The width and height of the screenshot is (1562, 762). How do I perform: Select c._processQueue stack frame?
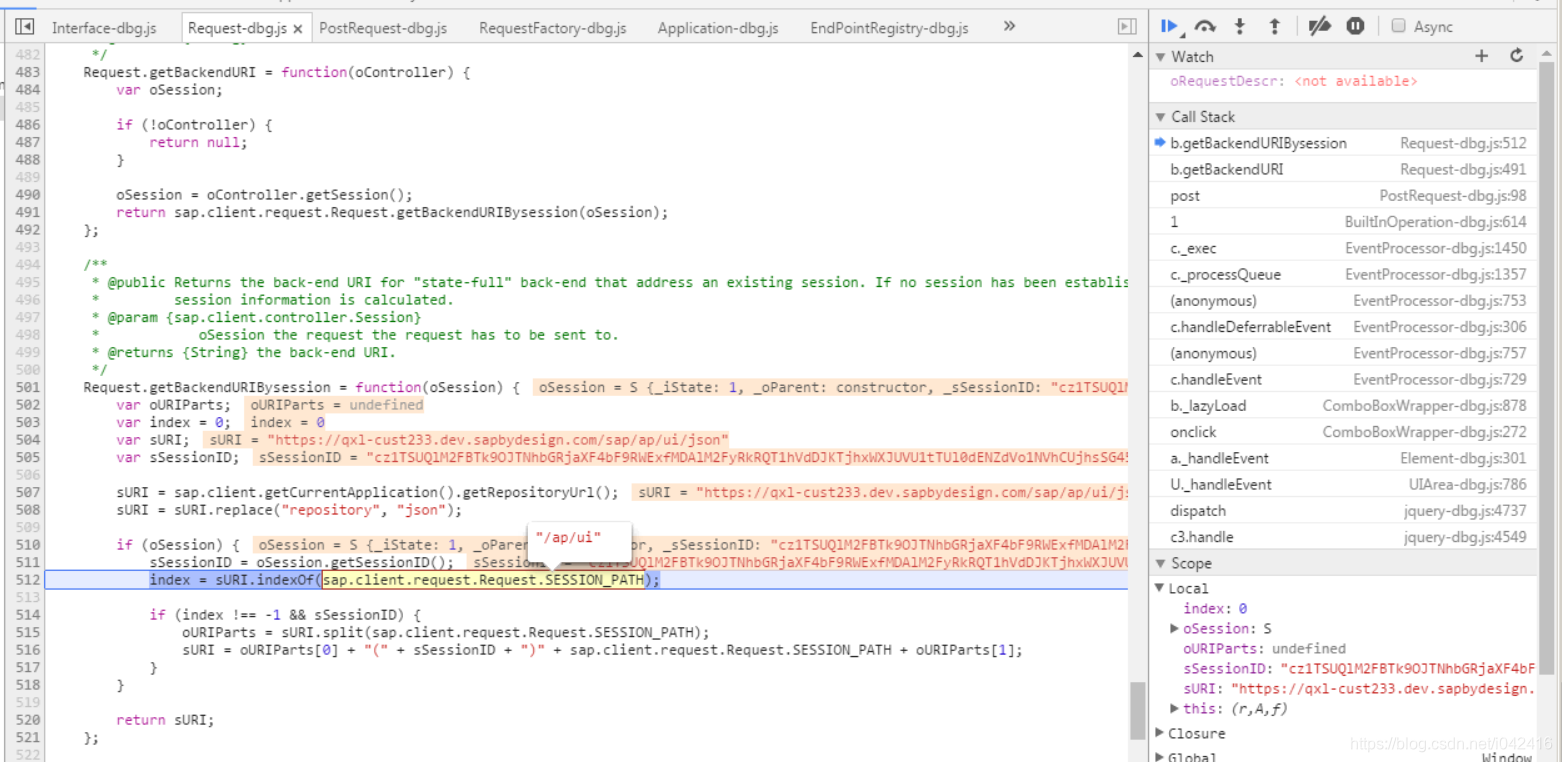[1343, 274]
